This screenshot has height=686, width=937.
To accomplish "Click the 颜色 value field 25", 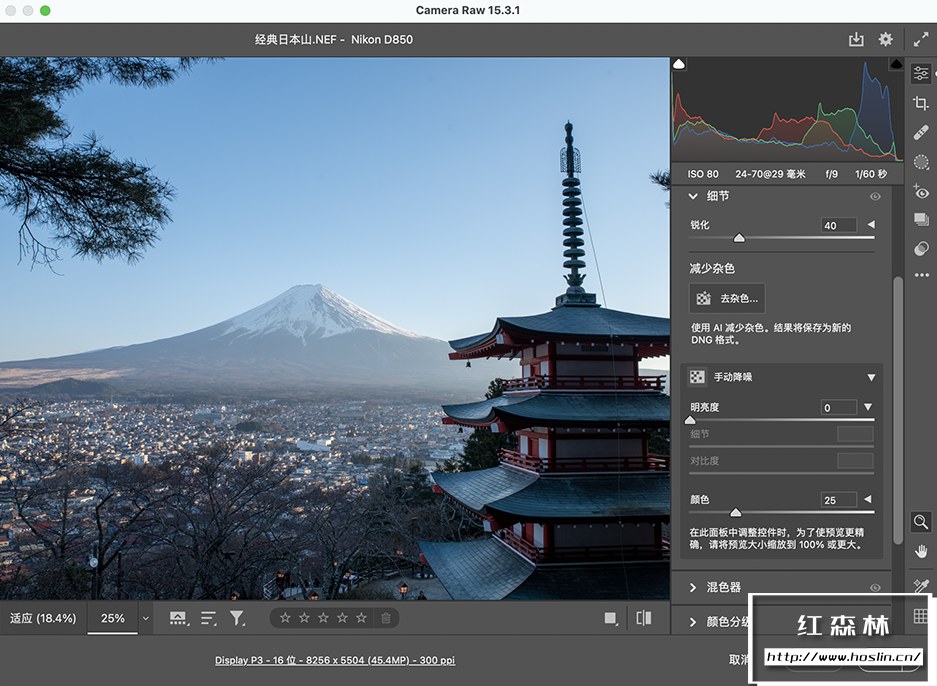I will (839, 500).
